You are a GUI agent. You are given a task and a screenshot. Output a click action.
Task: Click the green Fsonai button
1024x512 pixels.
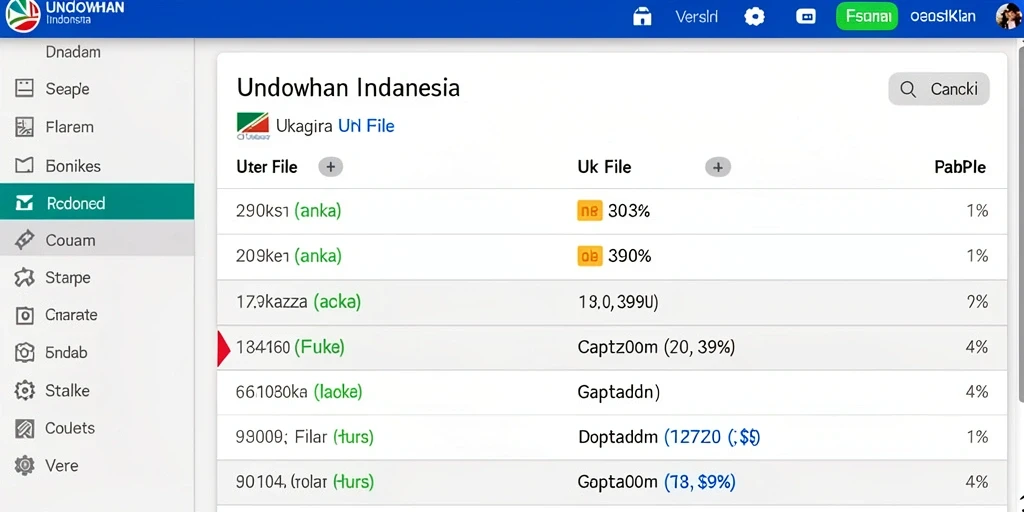pos(867,16)
